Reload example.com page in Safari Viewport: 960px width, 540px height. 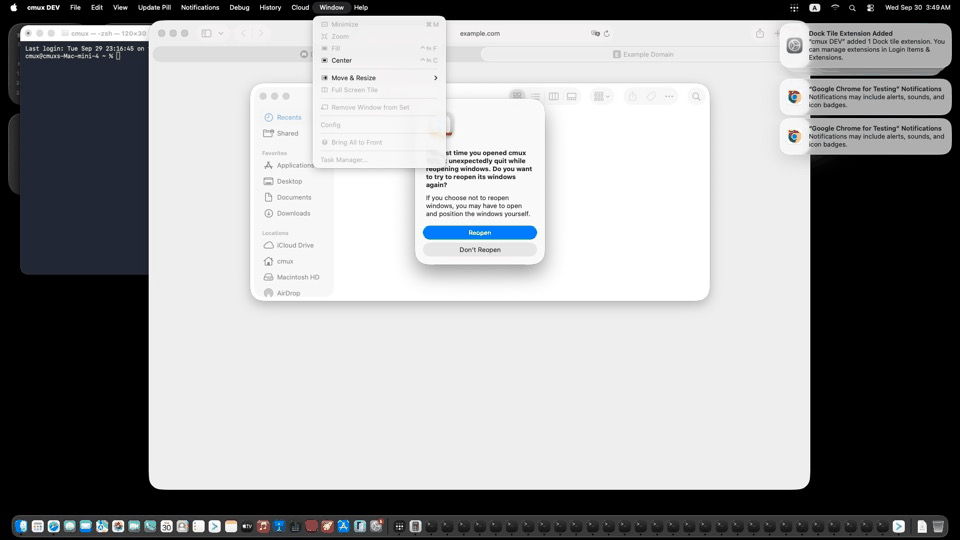607,34
